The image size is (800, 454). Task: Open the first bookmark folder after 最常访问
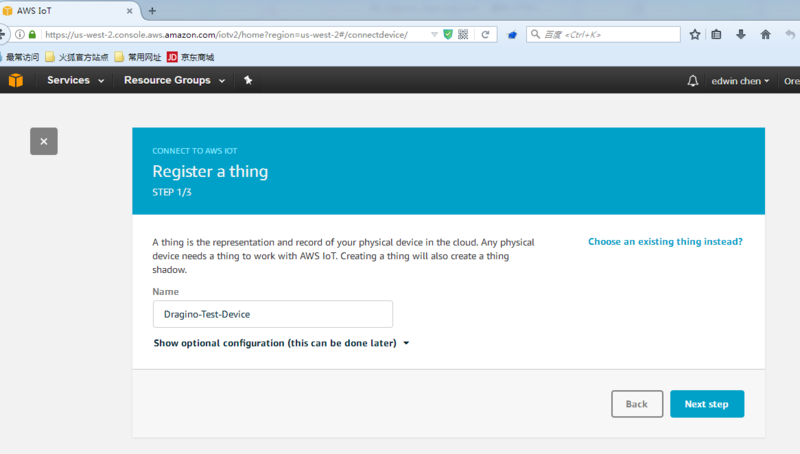click(x=77, y=57)
